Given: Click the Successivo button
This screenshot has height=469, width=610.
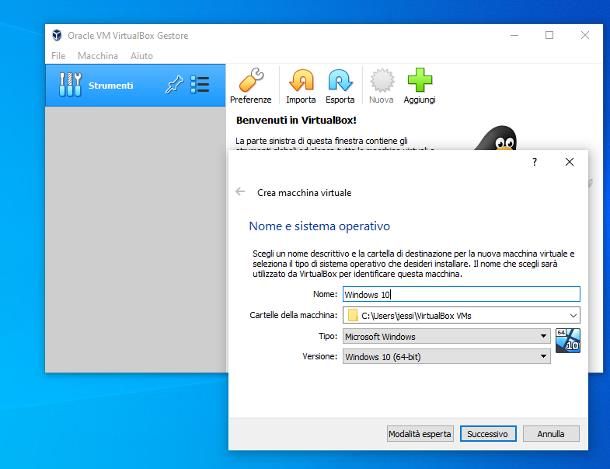Looking at the screenshot, I should (488, 434).
